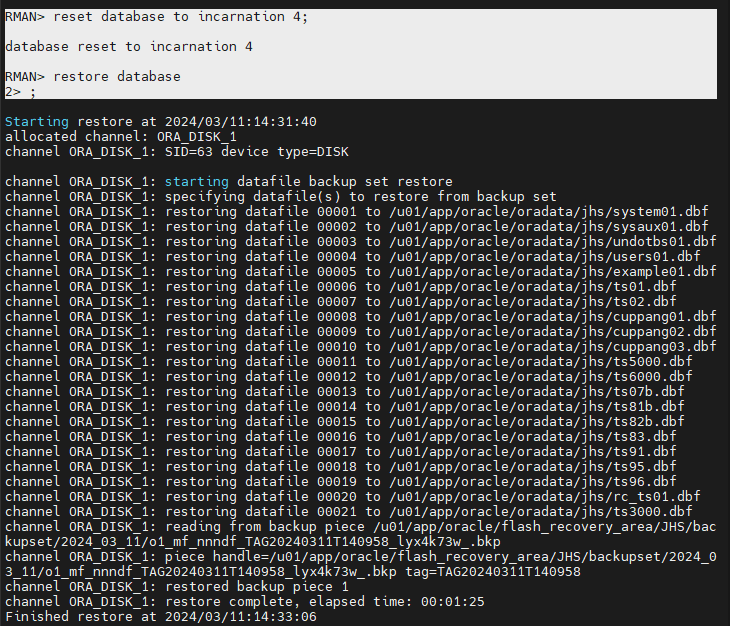Image resolution: width=730 pixels, height=626 pixels.
Task: Click the 'starting datafile backup set restore' line
Action: (229, 182)
